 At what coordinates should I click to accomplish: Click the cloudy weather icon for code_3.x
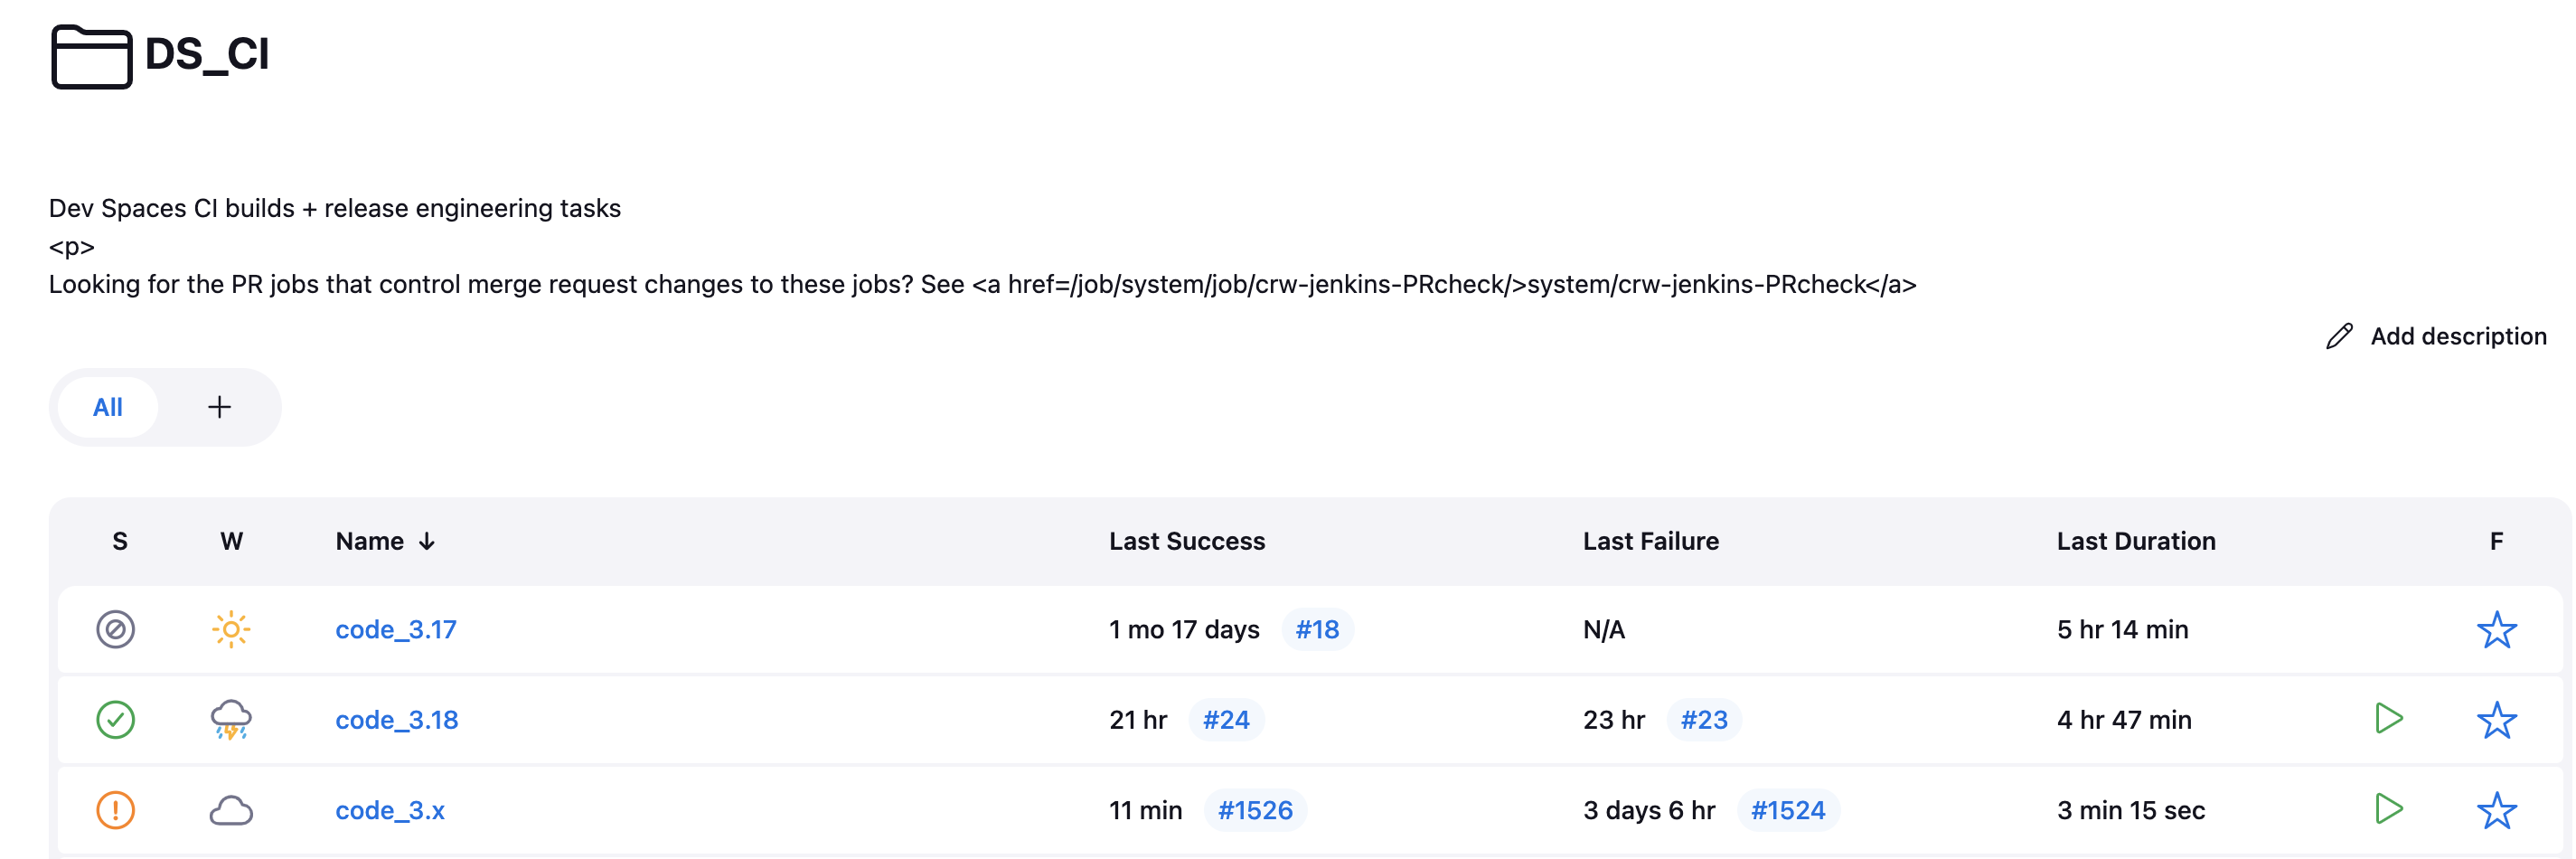coord(231,810)
